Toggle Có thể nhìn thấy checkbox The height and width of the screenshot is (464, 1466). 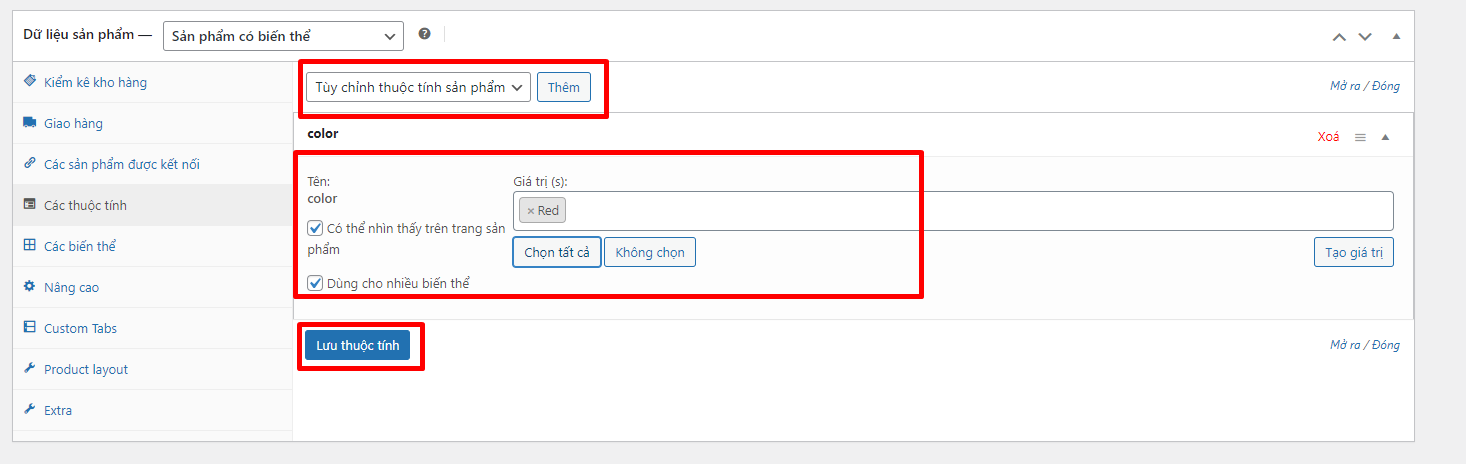316,228
